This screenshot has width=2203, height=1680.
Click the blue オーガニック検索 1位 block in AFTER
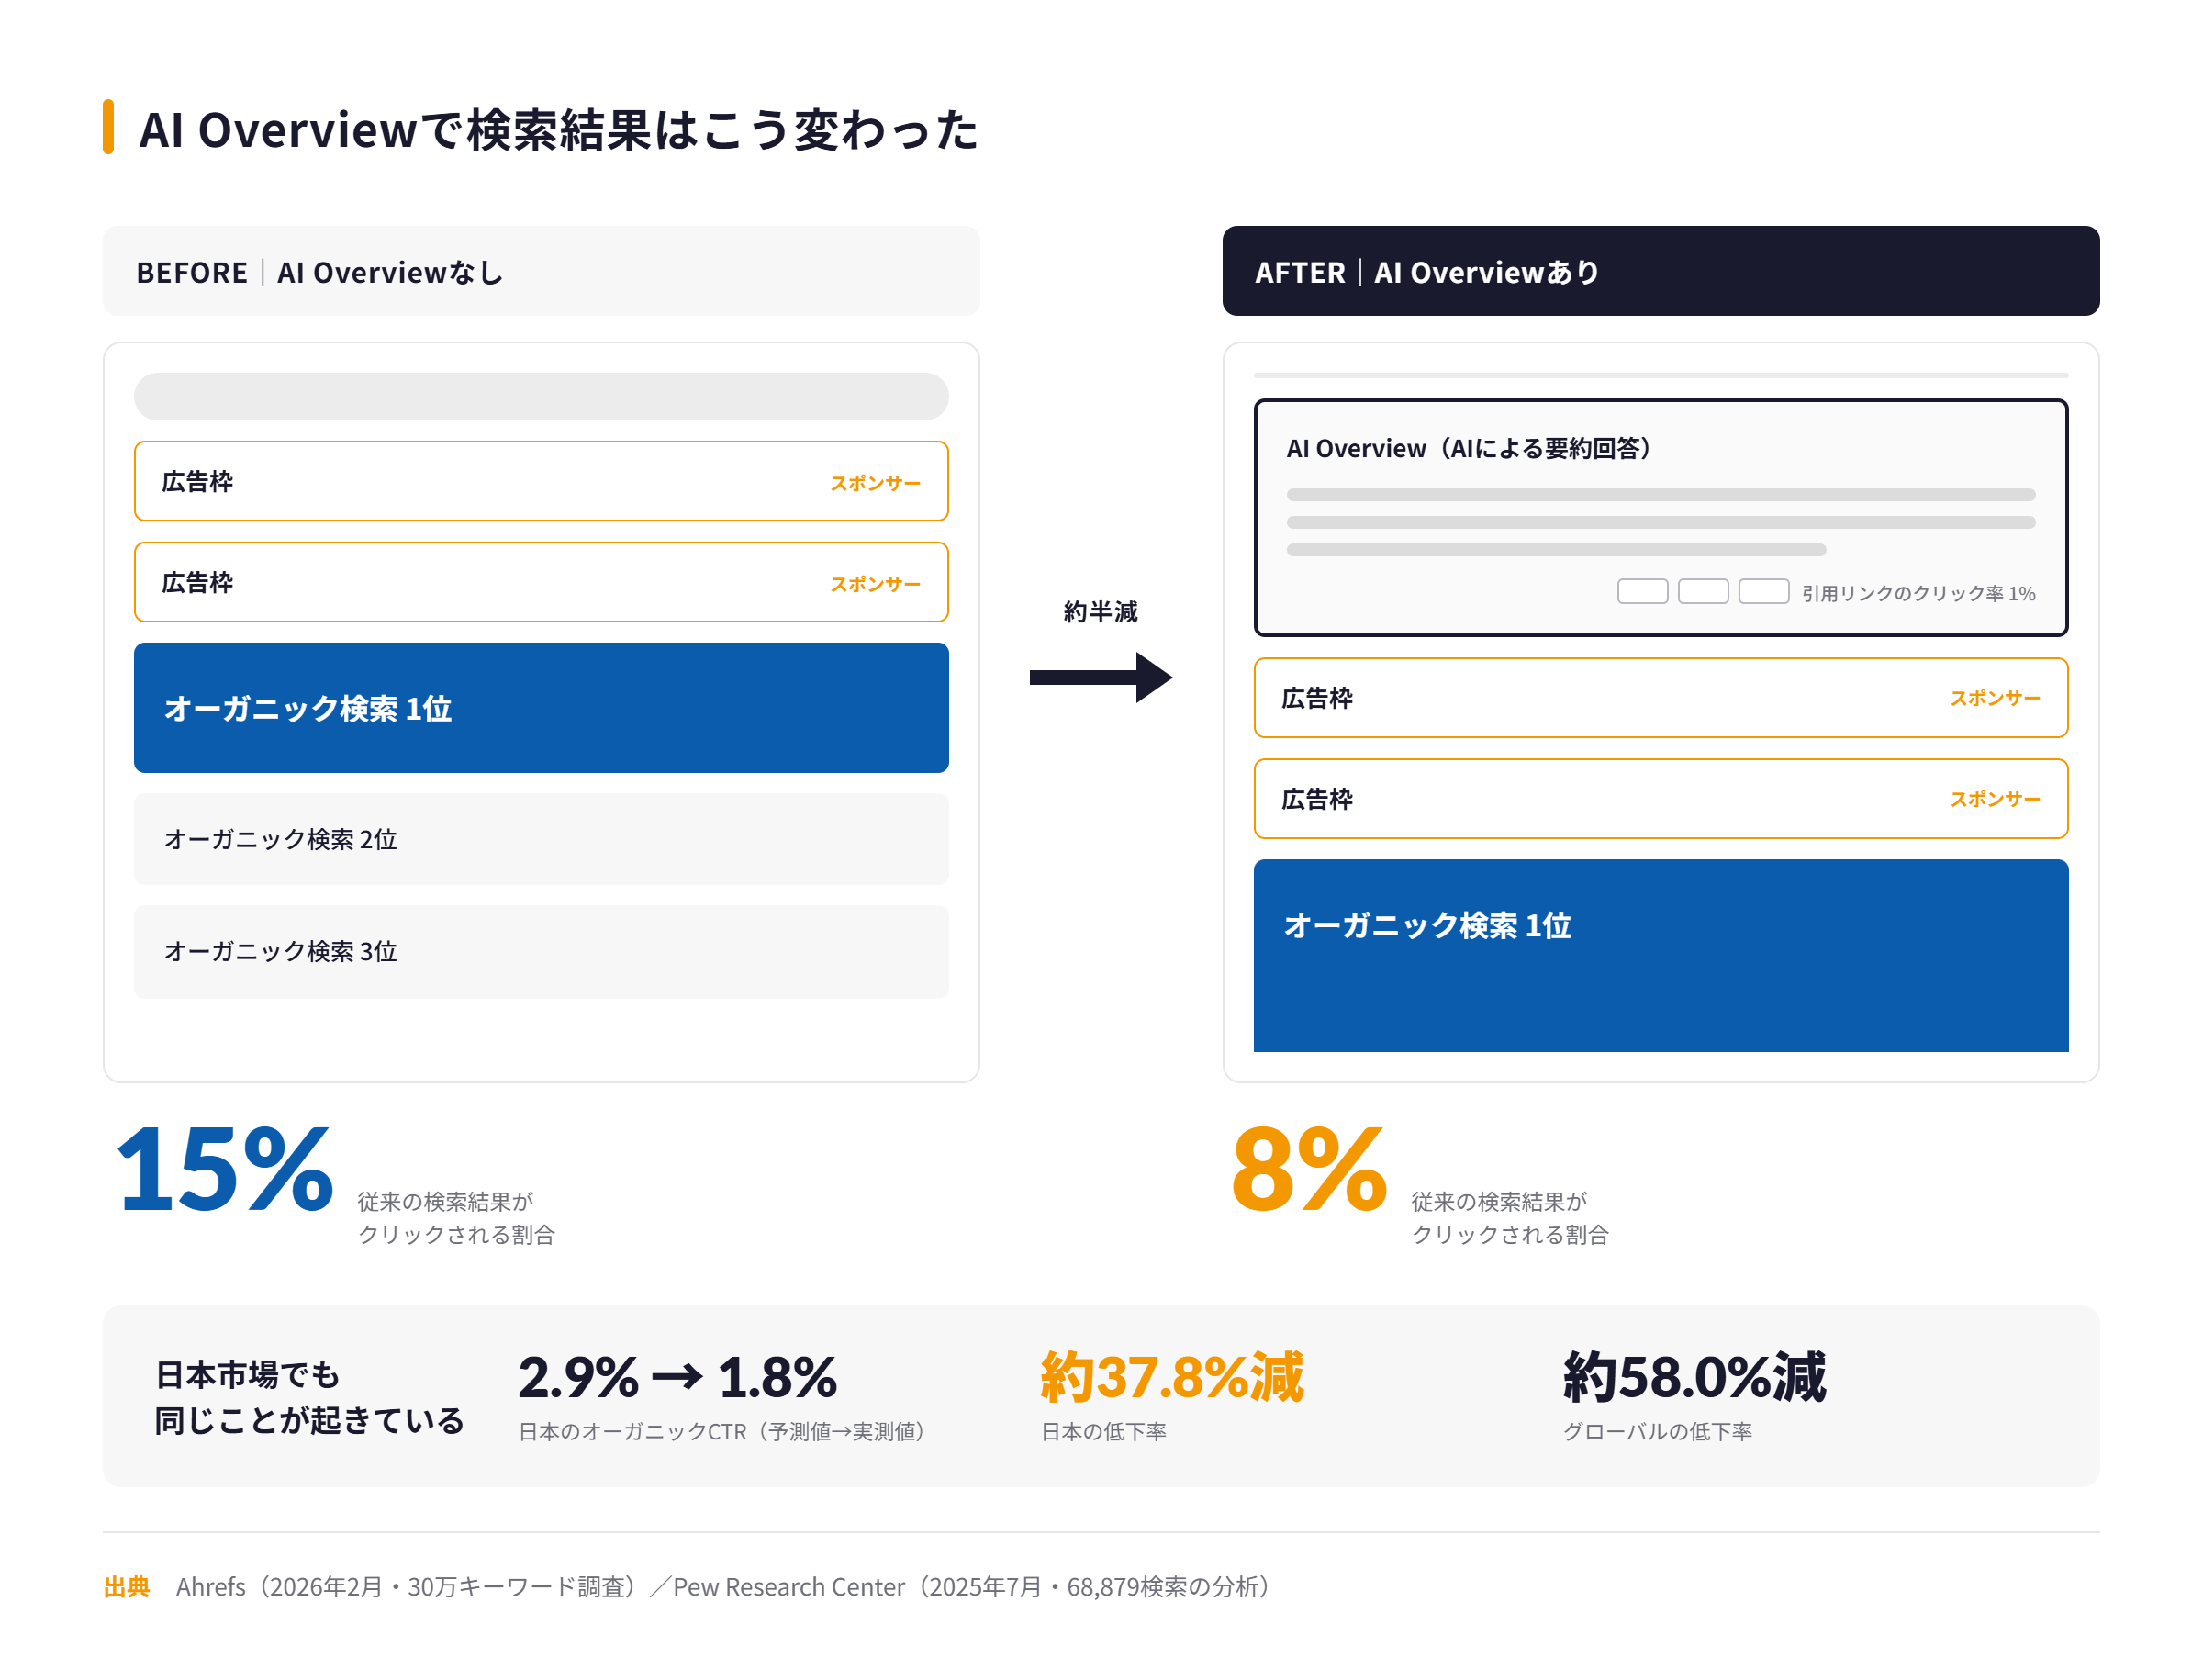coord(1660,956)
